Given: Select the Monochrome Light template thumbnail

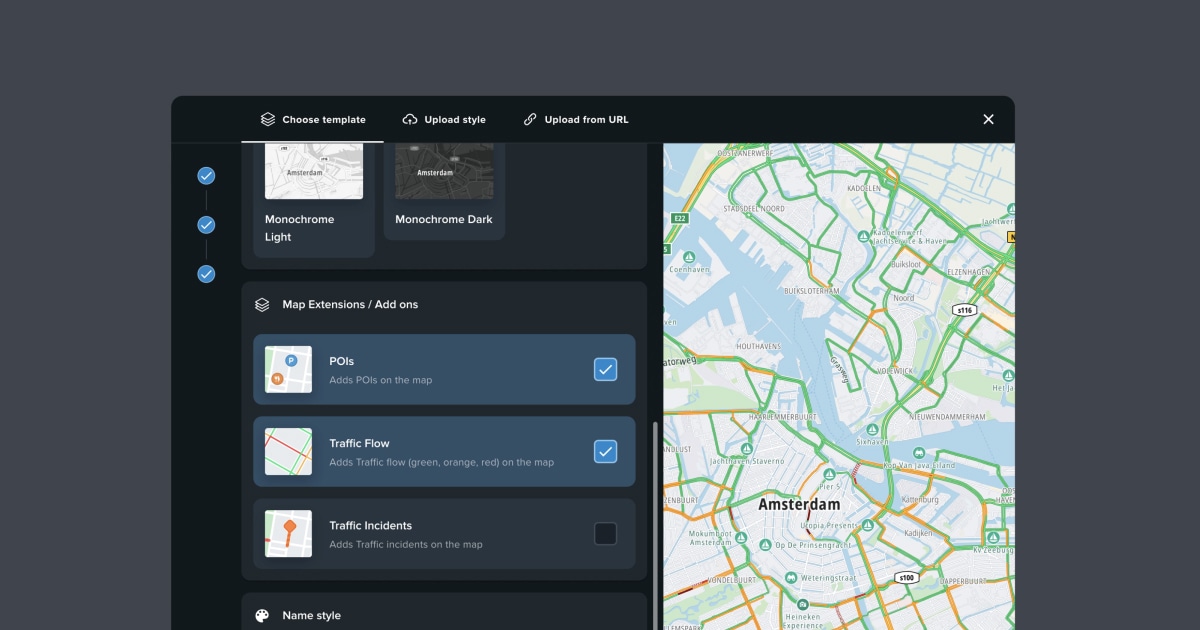Looking at the screenshot, I should pos(314,171).
